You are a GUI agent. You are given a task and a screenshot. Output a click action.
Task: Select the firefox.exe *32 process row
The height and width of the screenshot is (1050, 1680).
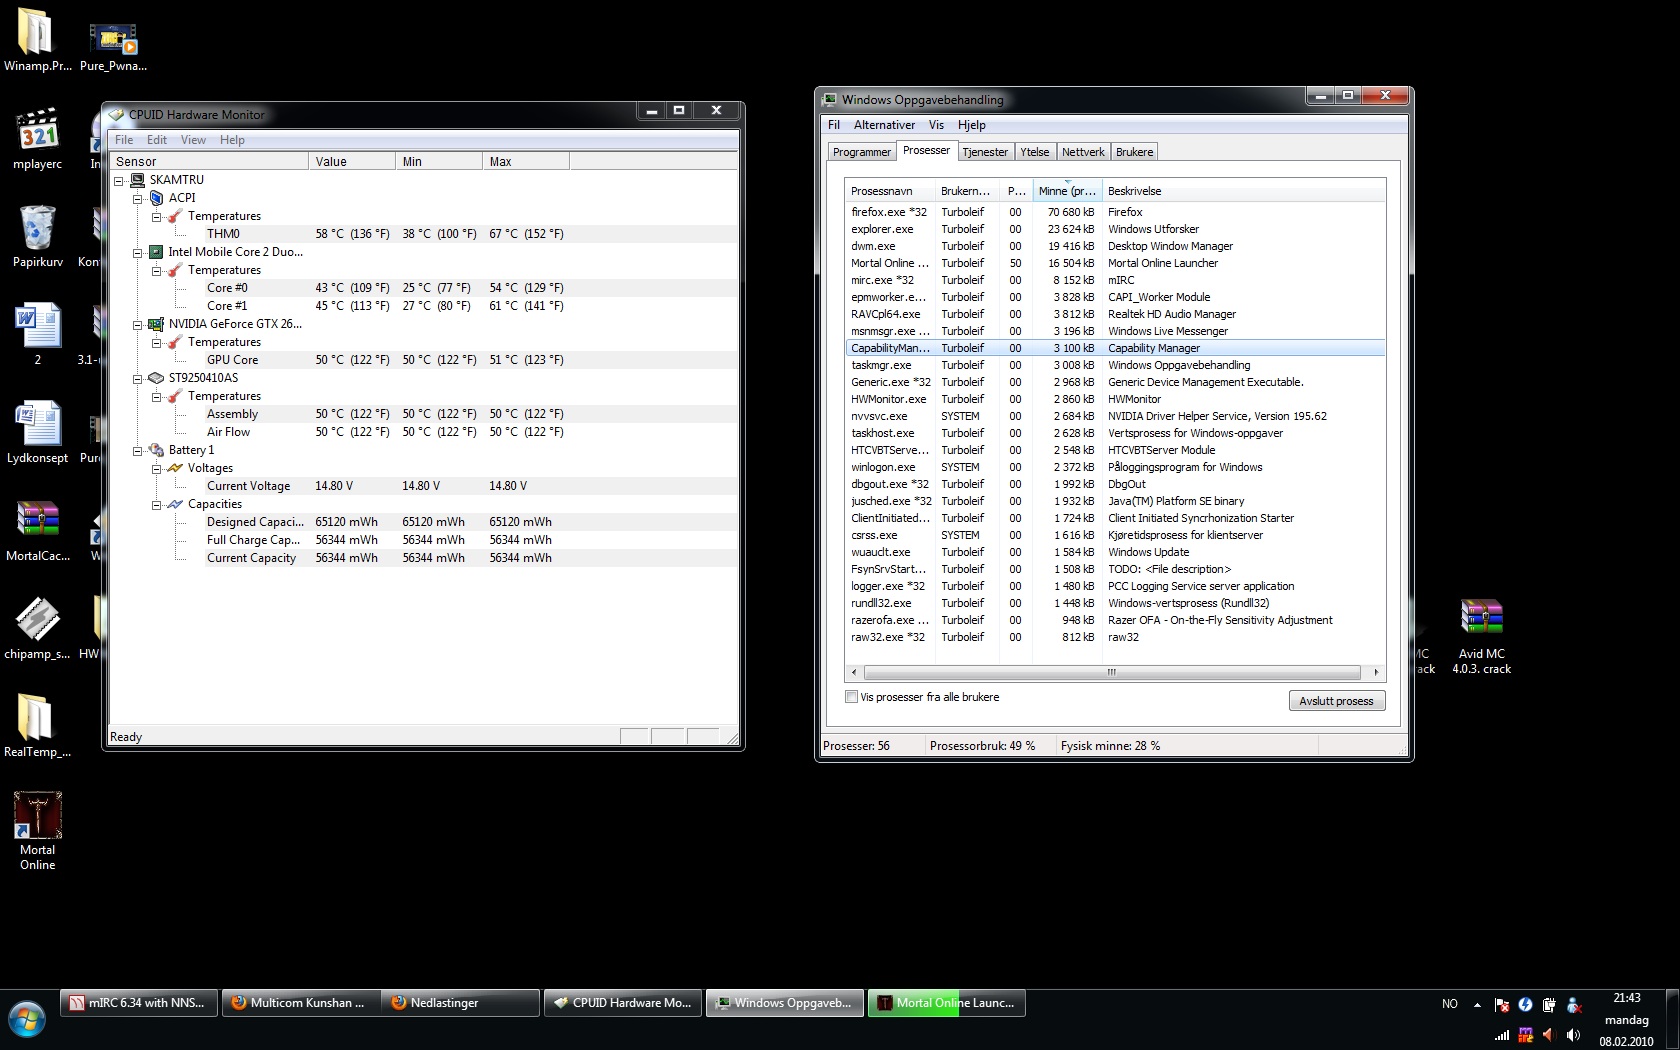(1115, 212)
